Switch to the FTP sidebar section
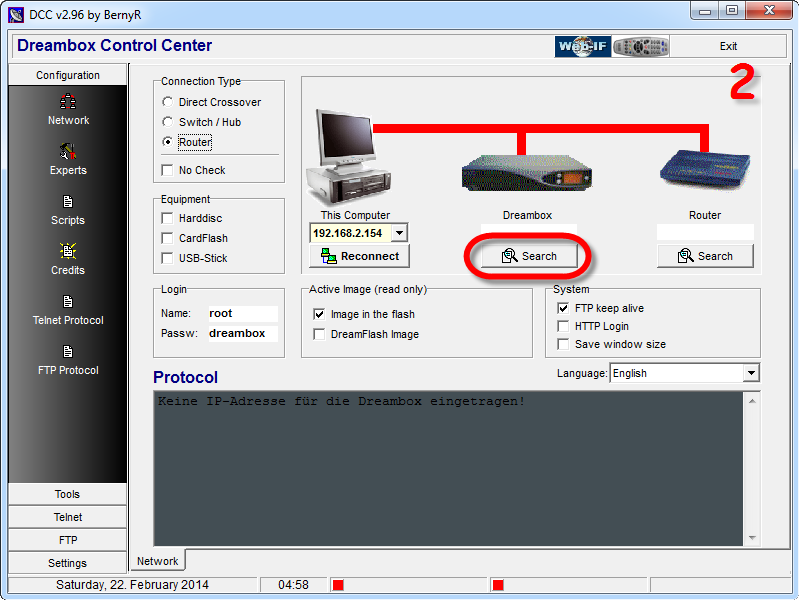Viewport: 799px width, 600px height. (68, 540)
